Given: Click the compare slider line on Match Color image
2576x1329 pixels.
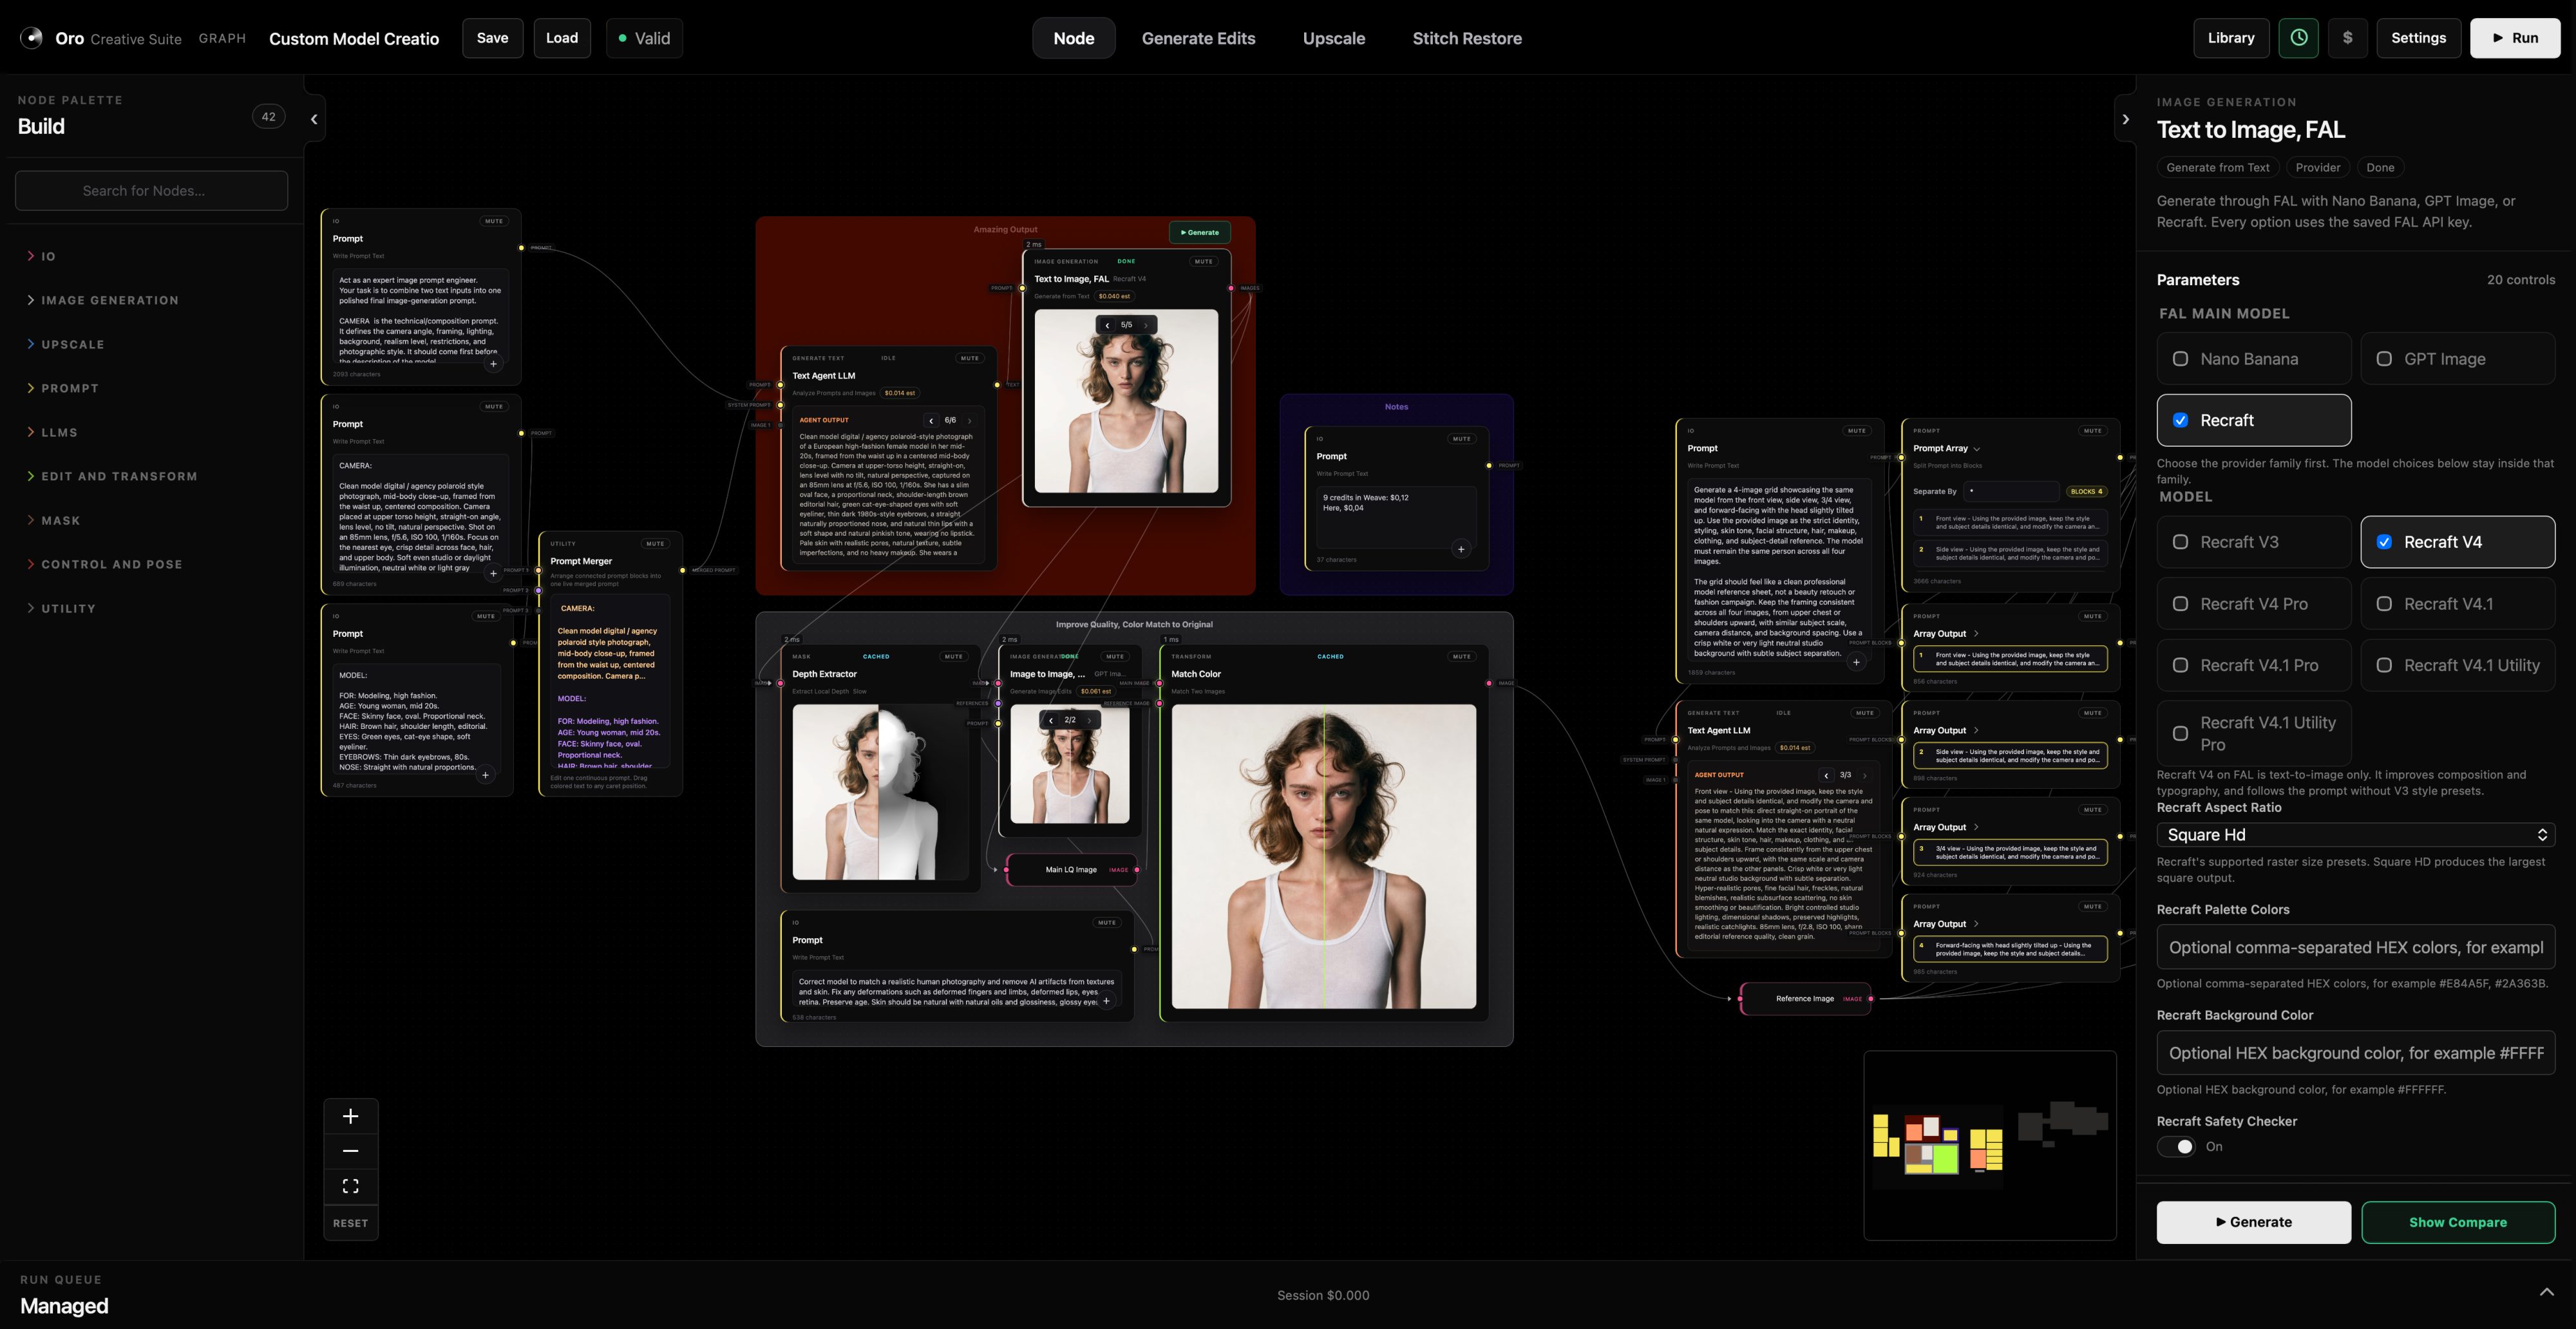Looking at the screenshot, I should point(1324,856).
